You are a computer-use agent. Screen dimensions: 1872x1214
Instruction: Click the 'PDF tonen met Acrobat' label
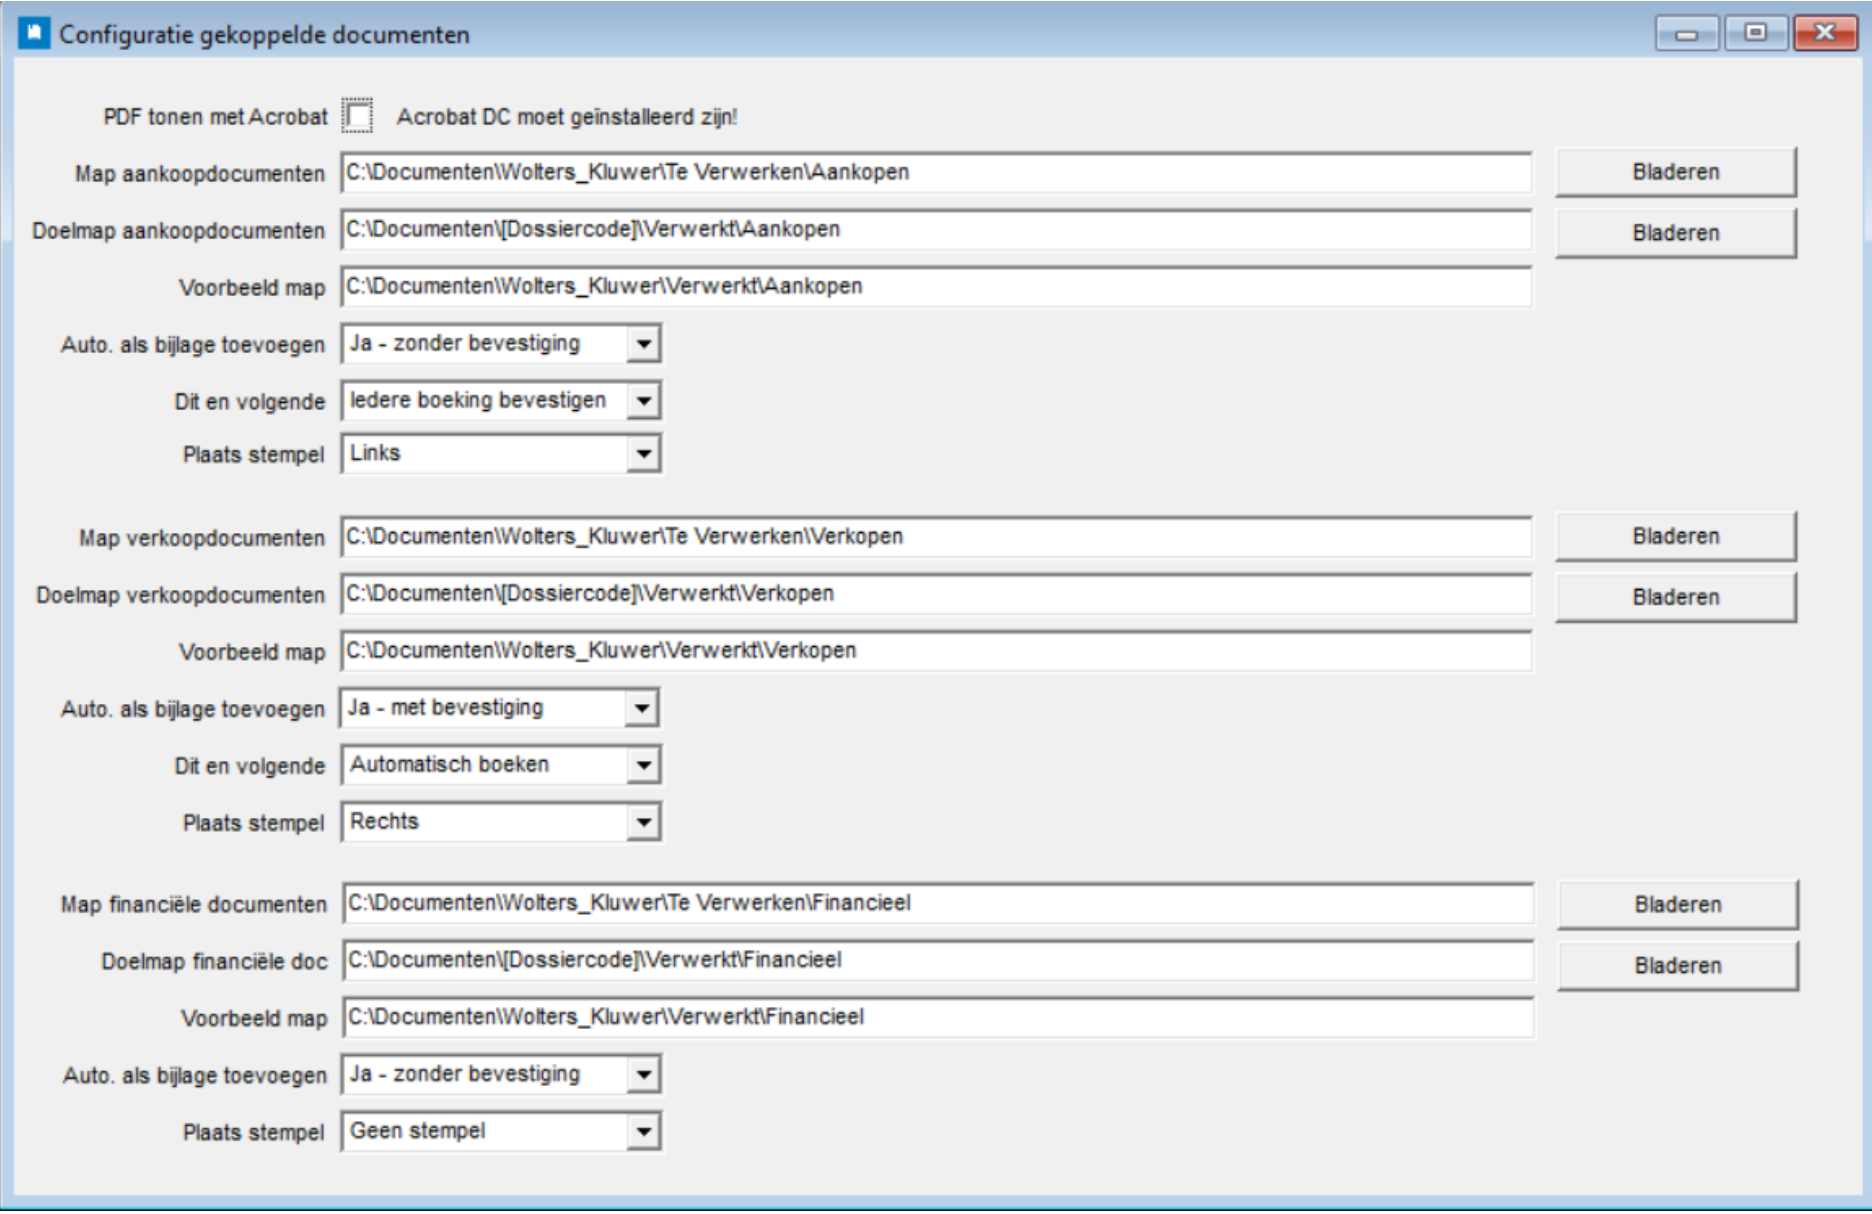pyautogui.click(x=215, y=117)
